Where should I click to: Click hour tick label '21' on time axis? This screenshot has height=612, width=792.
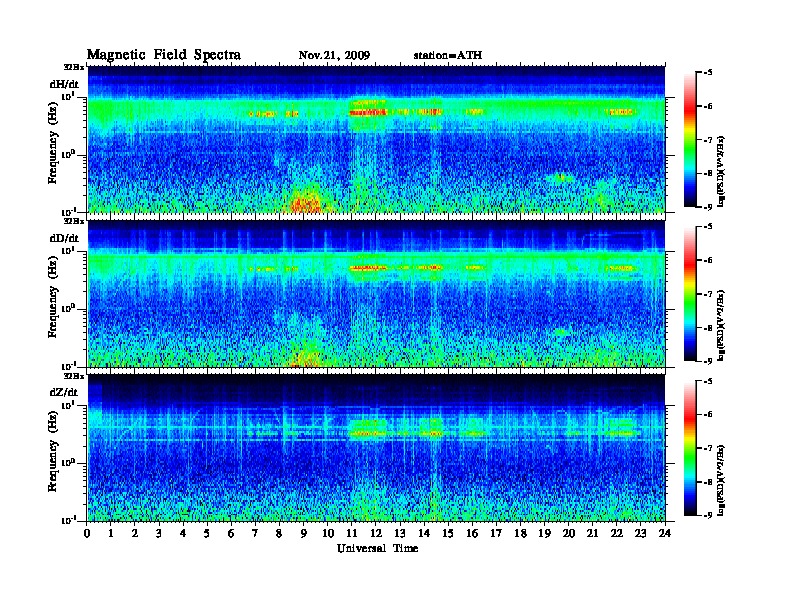(592, 533)
